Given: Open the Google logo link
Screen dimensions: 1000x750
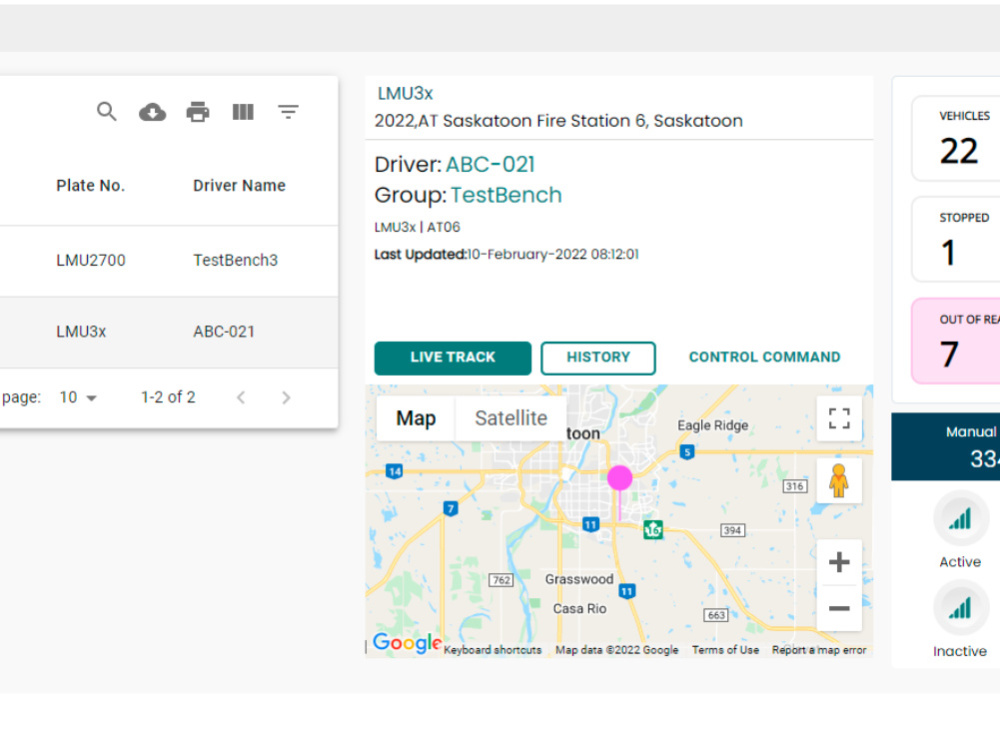Looking at the screenshot, I should [407, 642].
